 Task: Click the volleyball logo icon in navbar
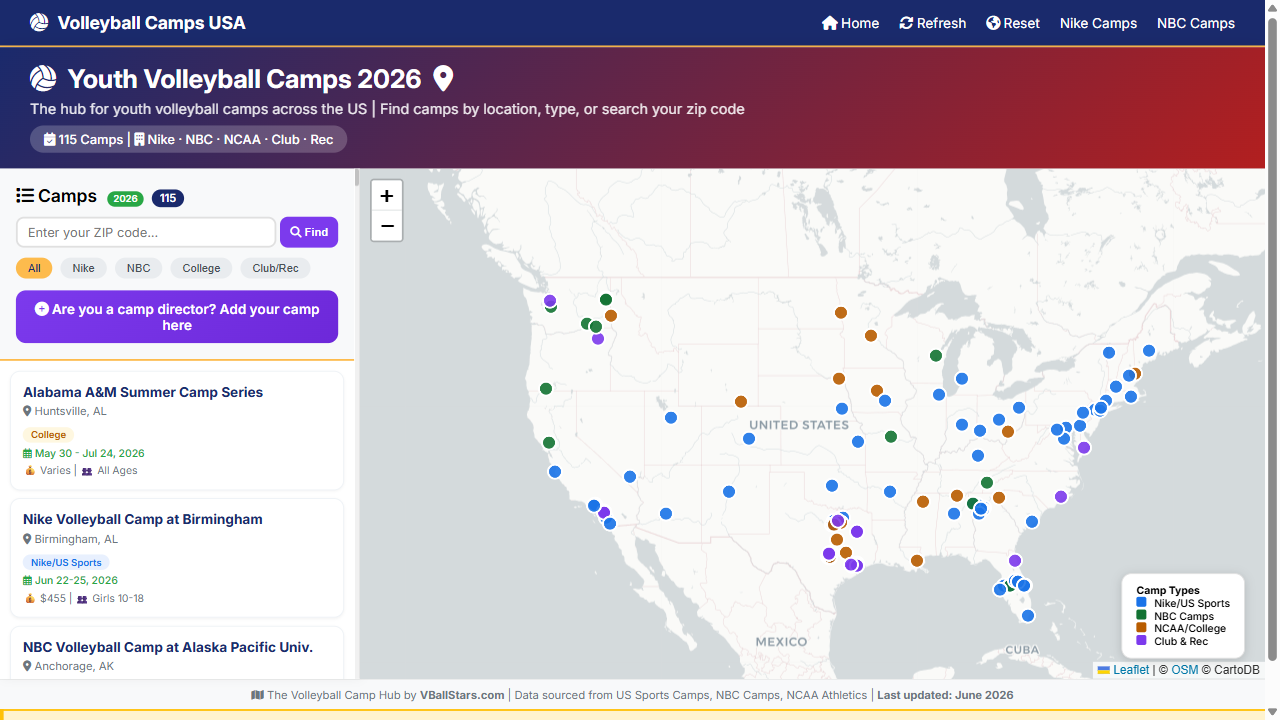(39, 22)
